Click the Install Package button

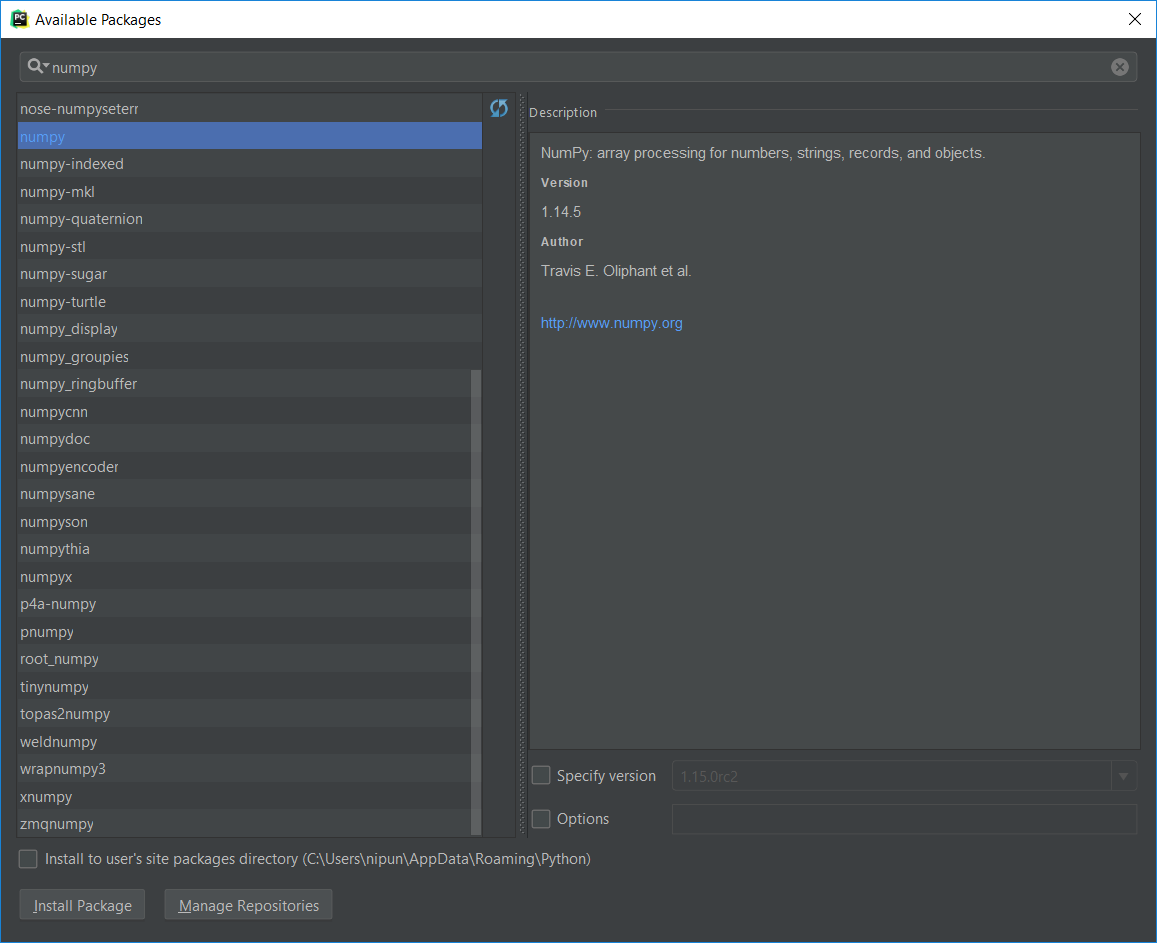82,905
